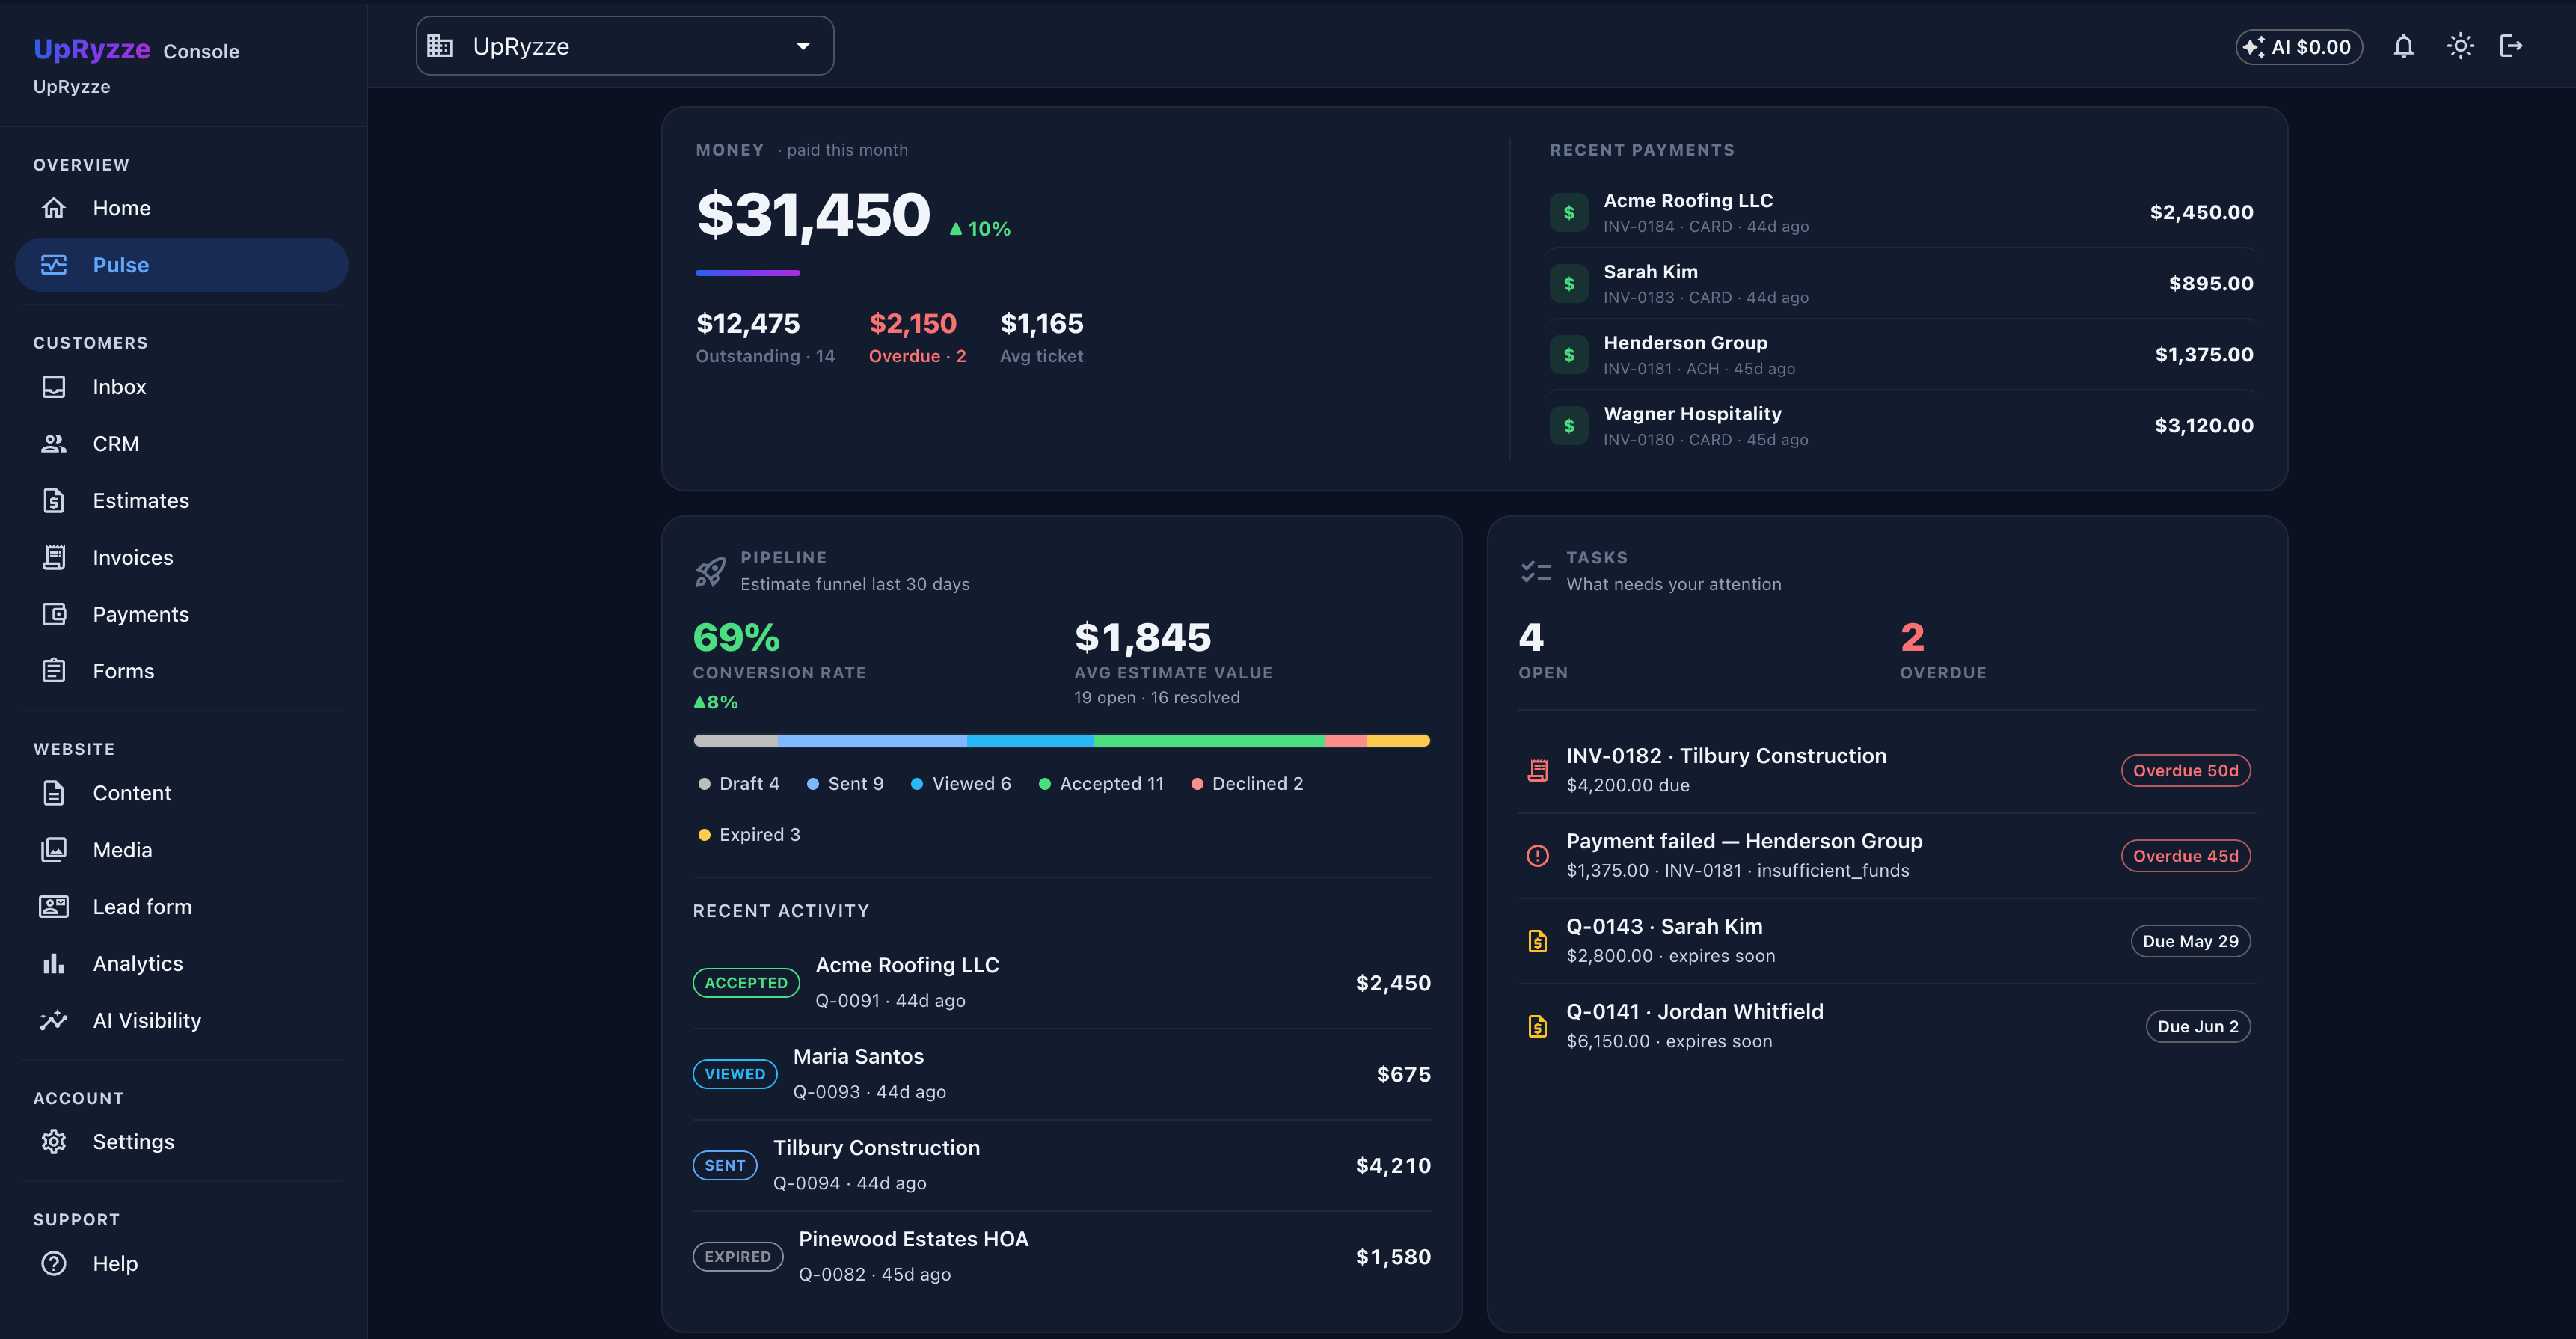Click the Settings gear icon
2576x1339 pixels.
click(54, 1142)
